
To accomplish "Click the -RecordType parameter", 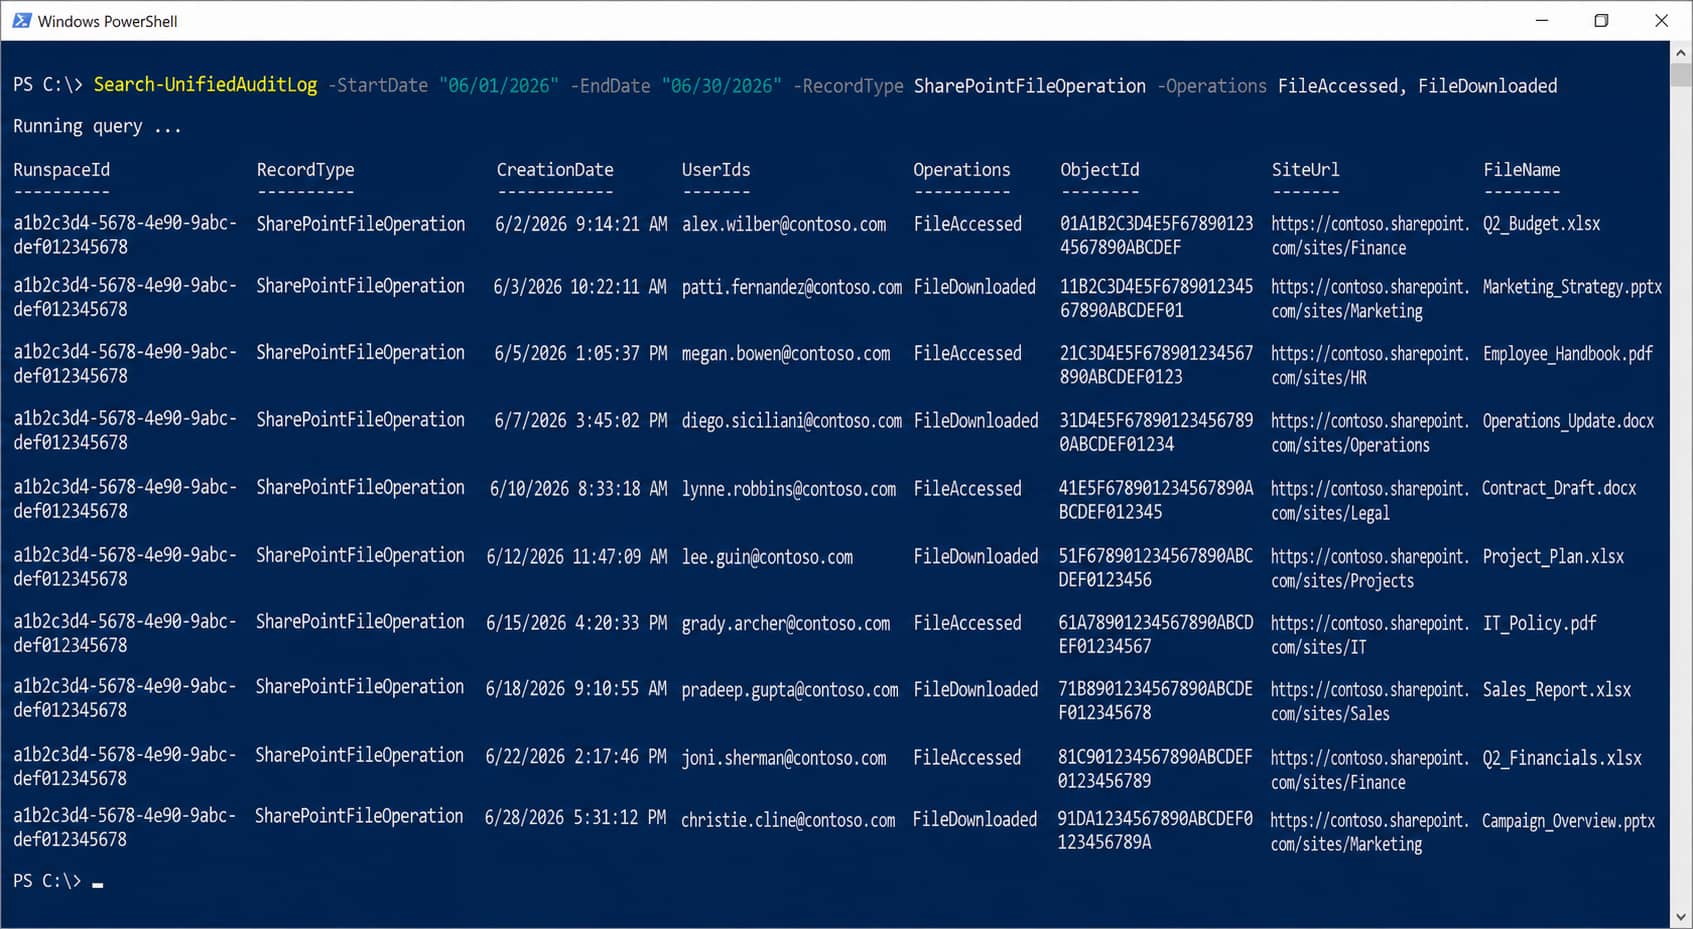I will [x=848, y=86].
